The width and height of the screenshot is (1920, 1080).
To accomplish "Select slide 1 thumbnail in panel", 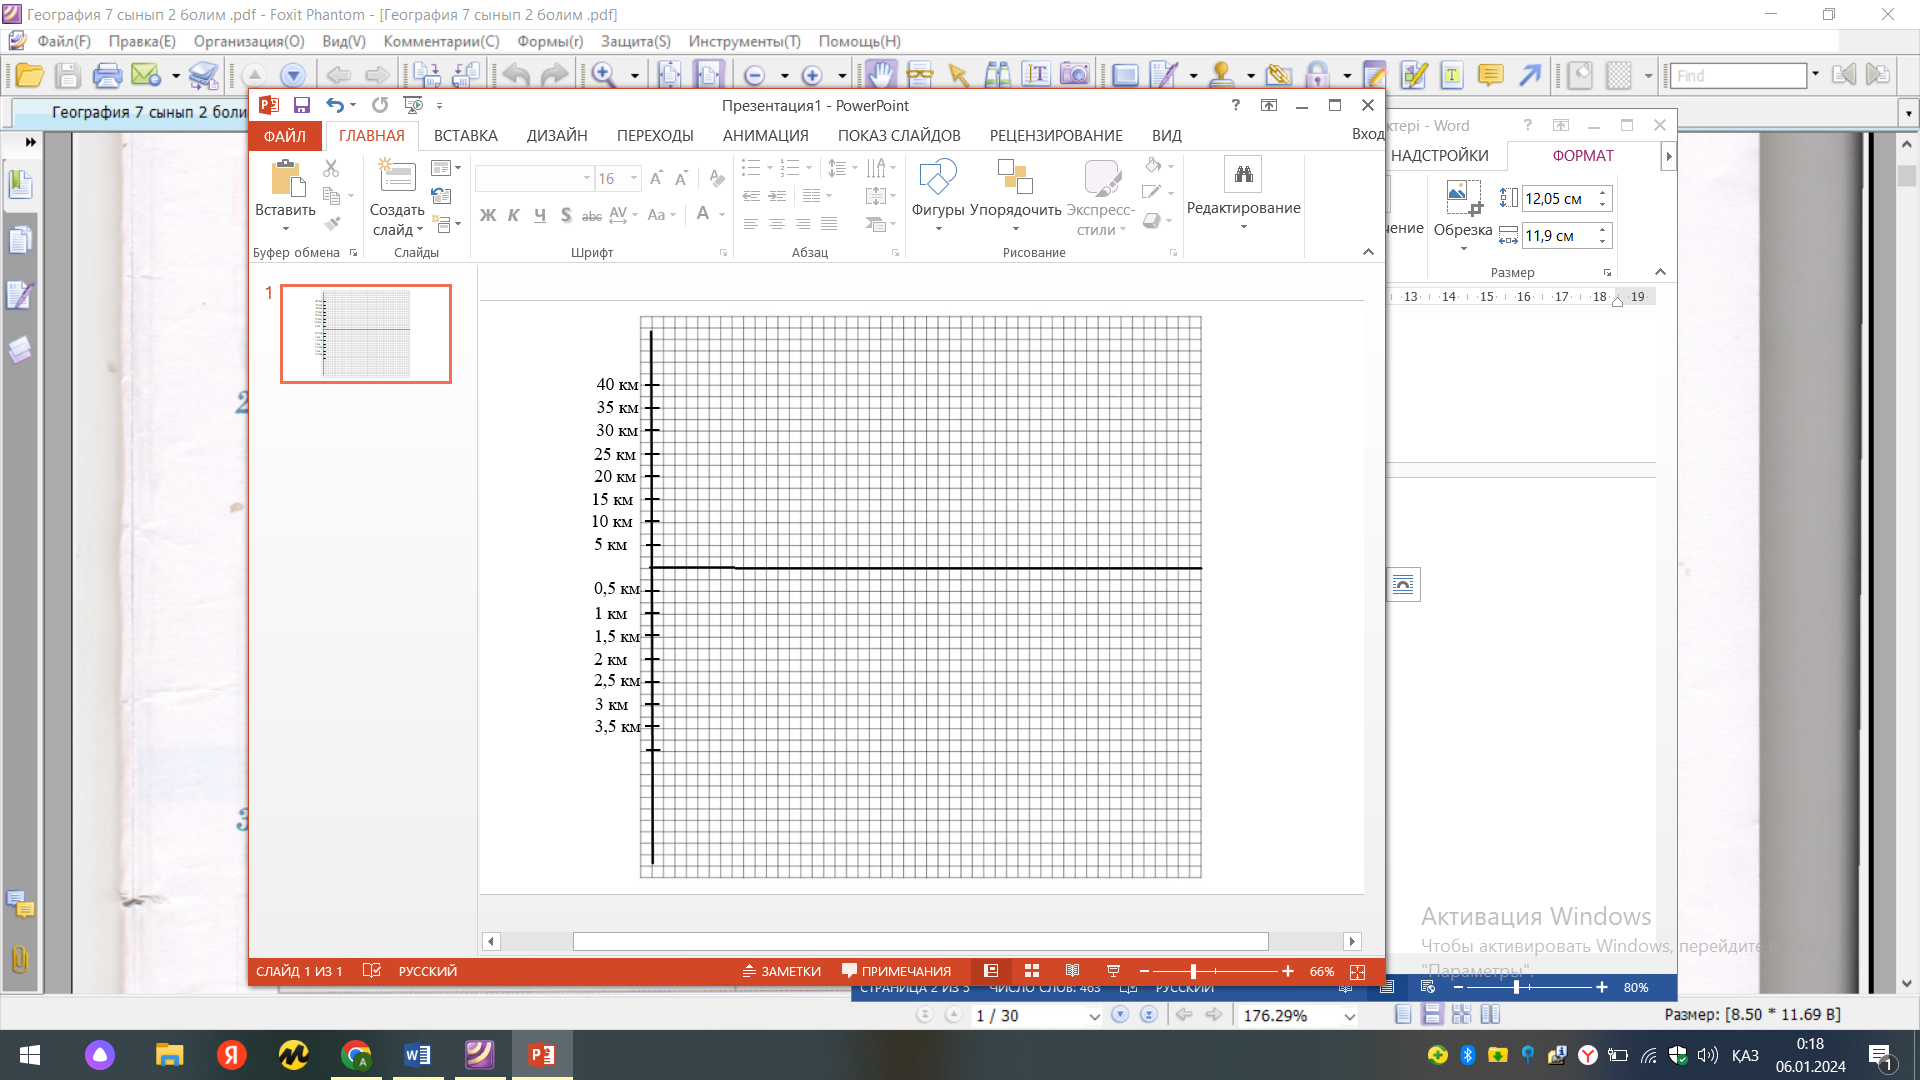I will [x=366, y=334].
